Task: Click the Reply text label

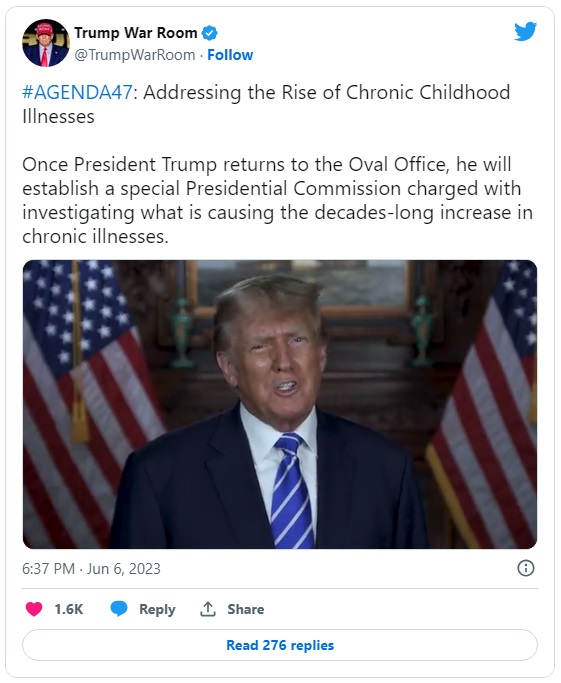Action: coord(157,609)
